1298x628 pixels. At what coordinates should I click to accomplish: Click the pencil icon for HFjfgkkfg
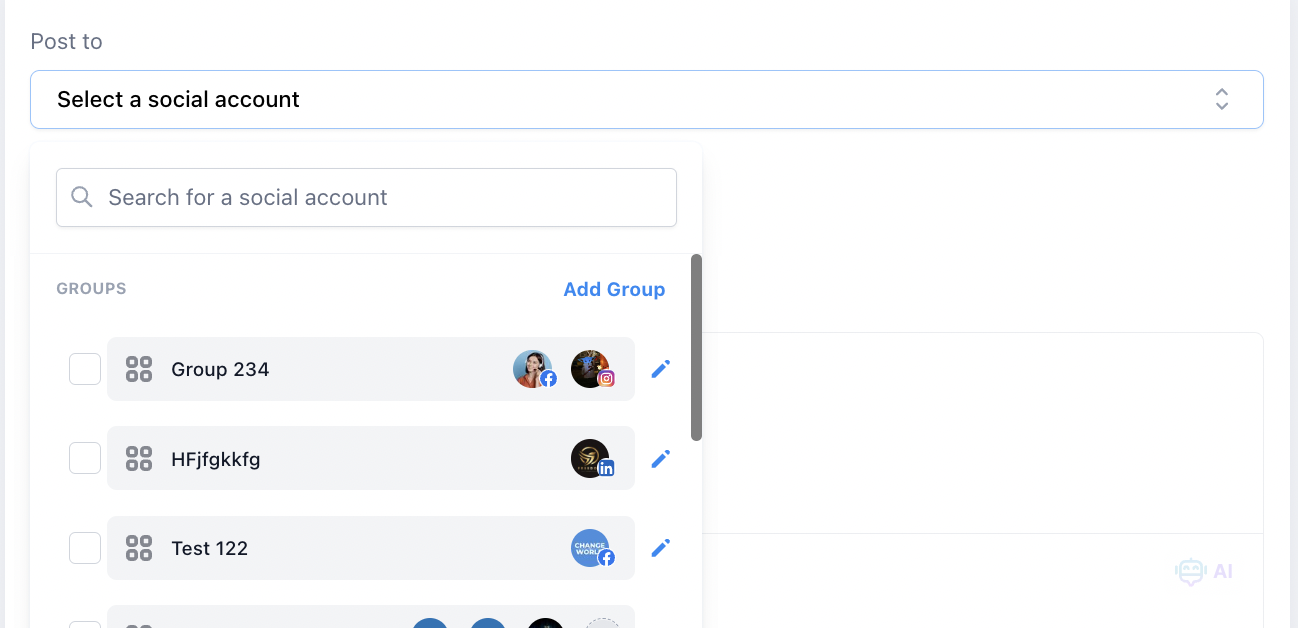[x=660, y=459]
